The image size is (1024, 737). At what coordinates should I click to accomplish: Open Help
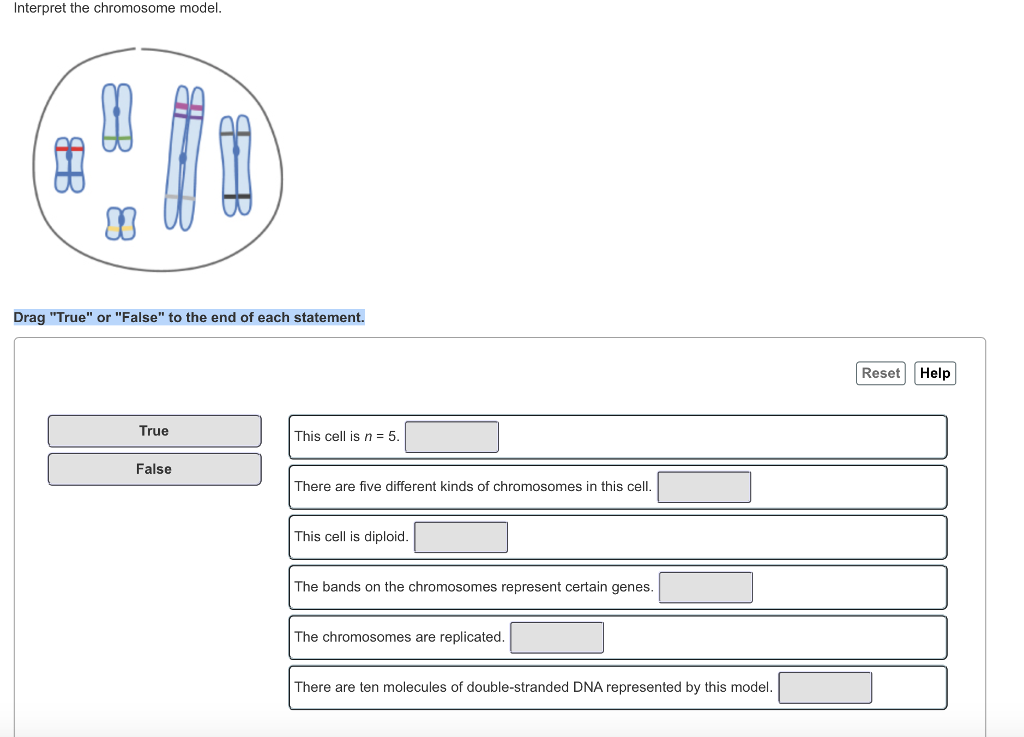[934, 372]
